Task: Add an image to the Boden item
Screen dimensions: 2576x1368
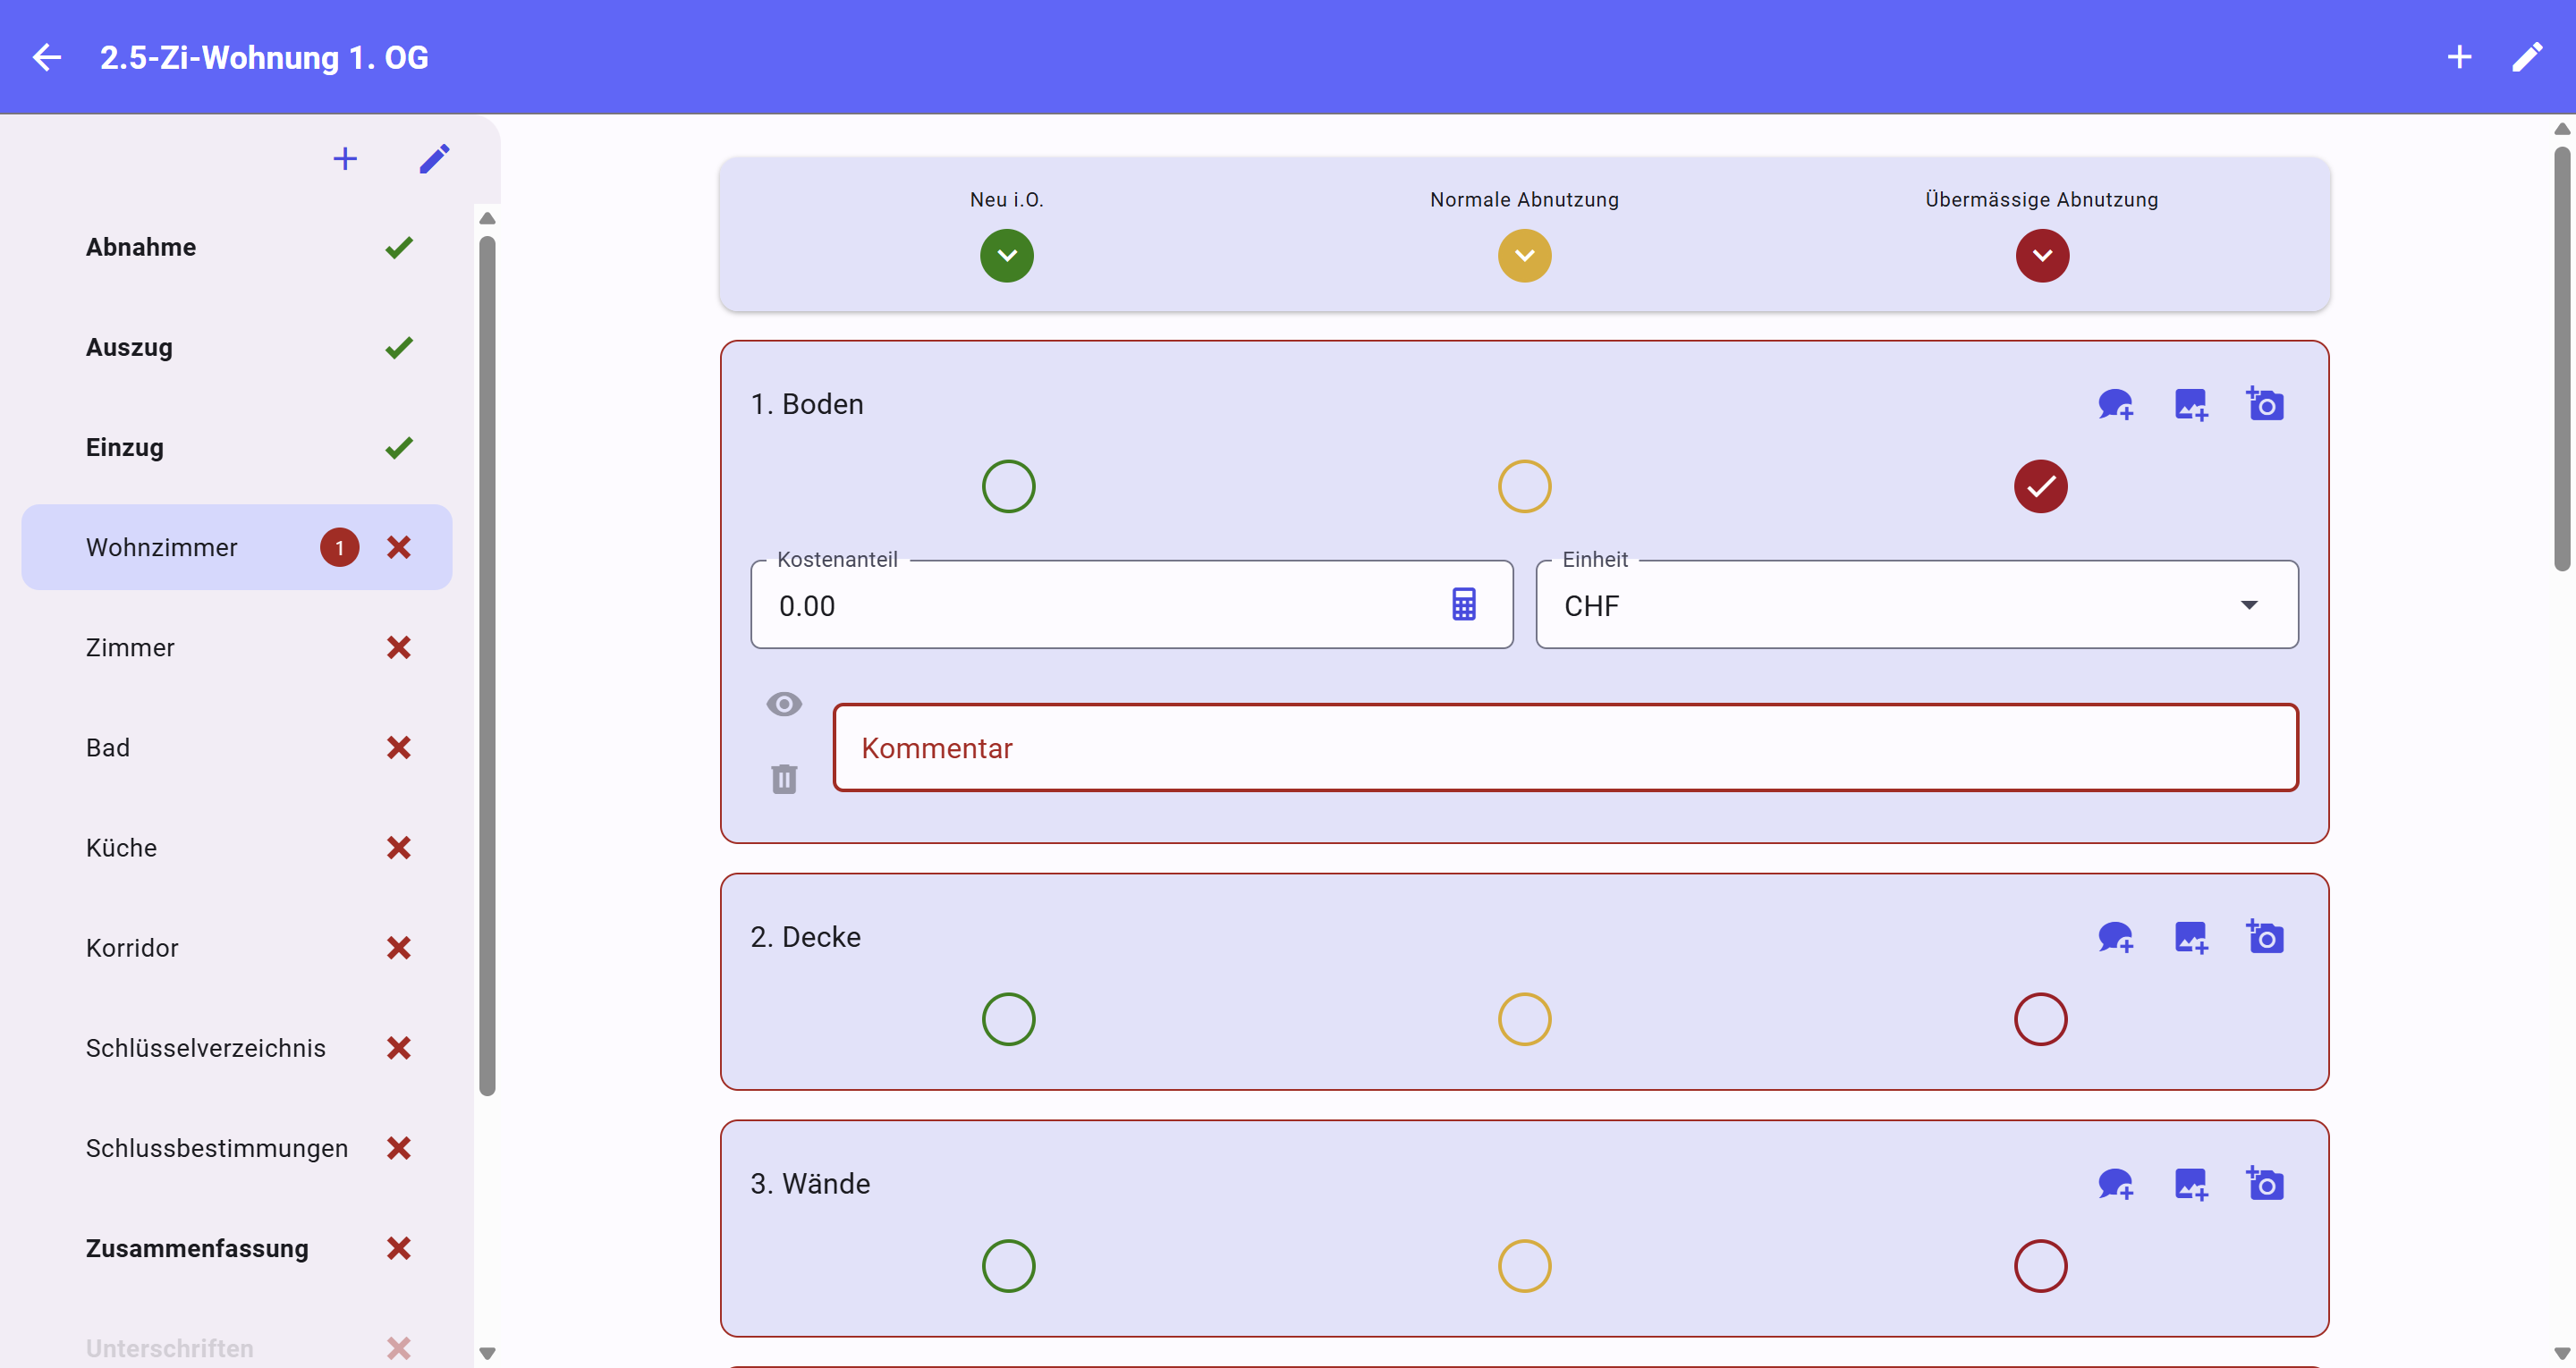Action: [x=2191, y=404]
